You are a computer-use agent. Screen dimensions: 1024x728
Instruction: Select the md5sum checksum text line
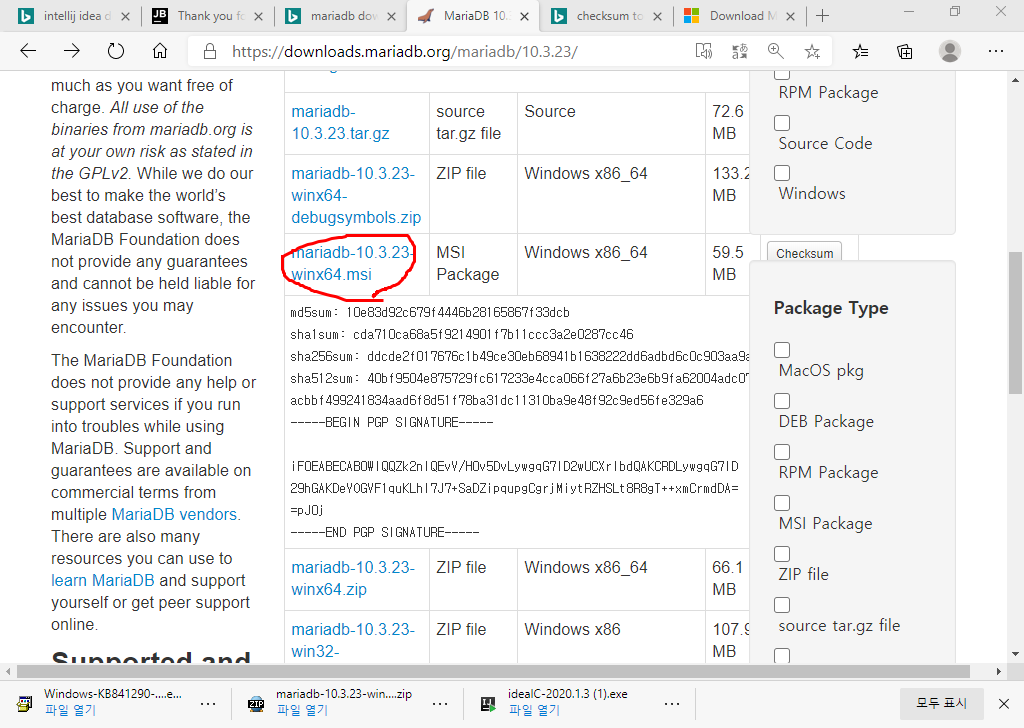[x=430, y=313]
